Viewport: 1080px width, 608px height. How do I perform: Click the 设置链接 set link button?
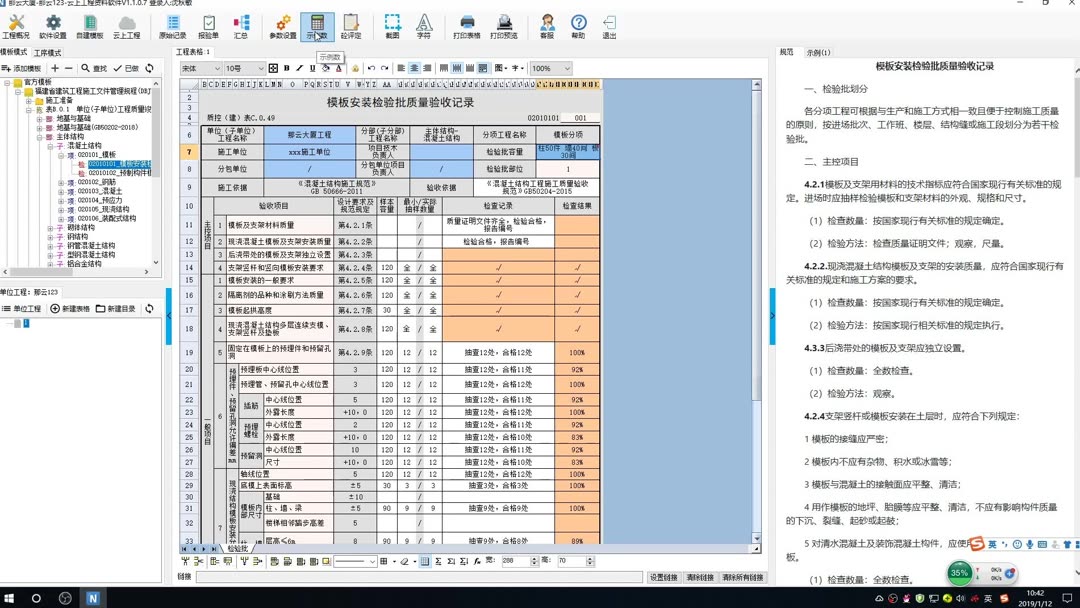point(664,577)
